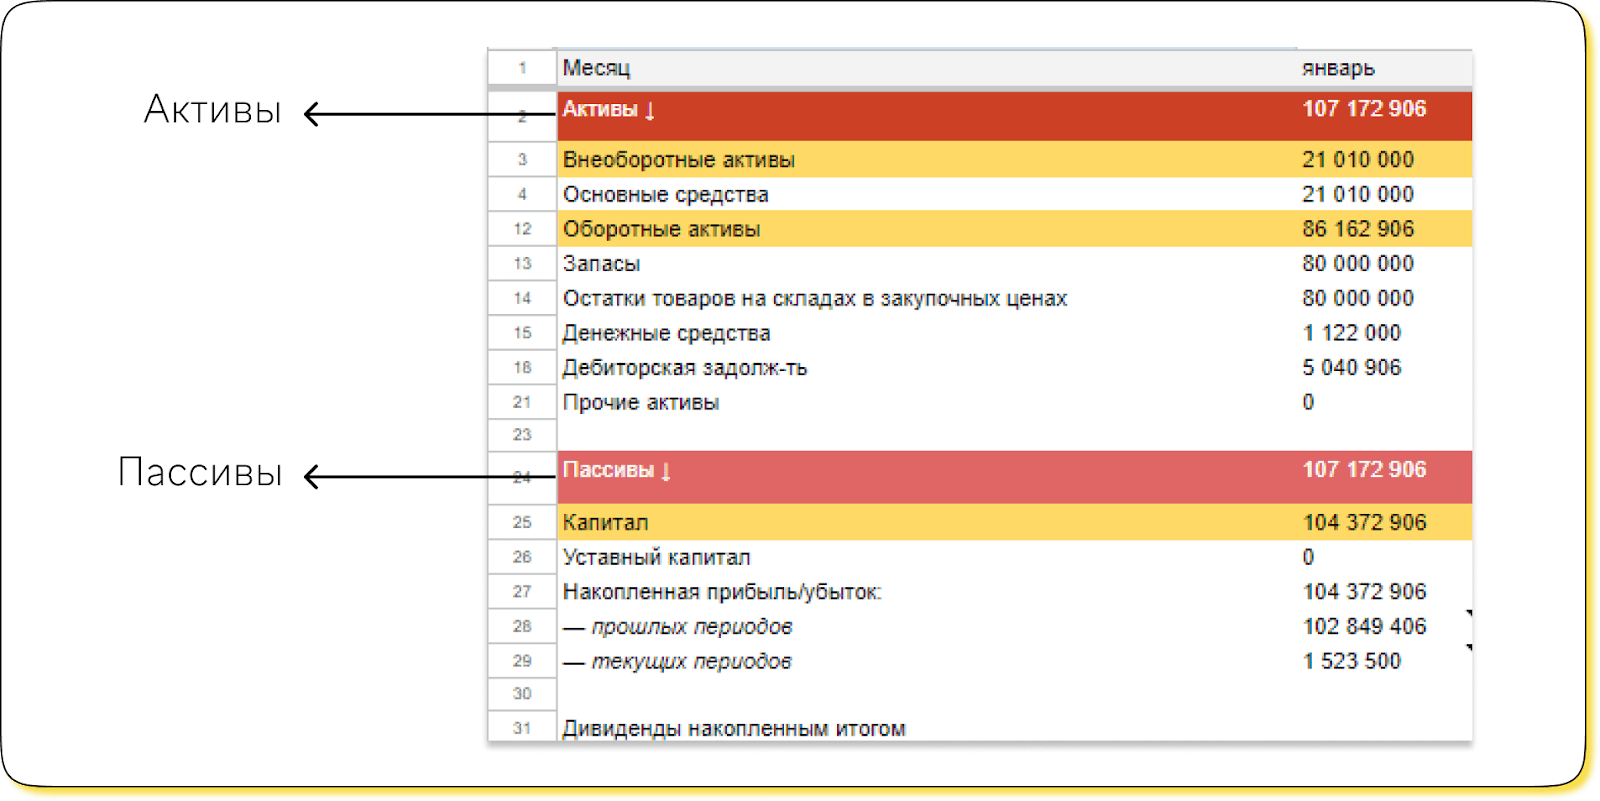Image resolution: width=1600 pixels, height=801 pixels.
Task: Click the 'Дебиторская задолж-ть' cell
Action: pos(684,368)
